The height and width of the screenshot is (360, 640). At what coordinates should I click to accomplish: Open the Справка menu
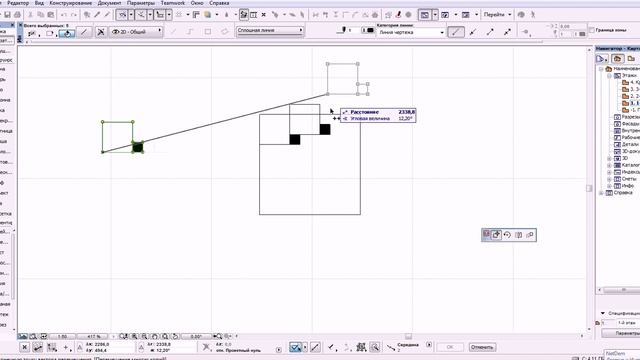tap(219, 3)
